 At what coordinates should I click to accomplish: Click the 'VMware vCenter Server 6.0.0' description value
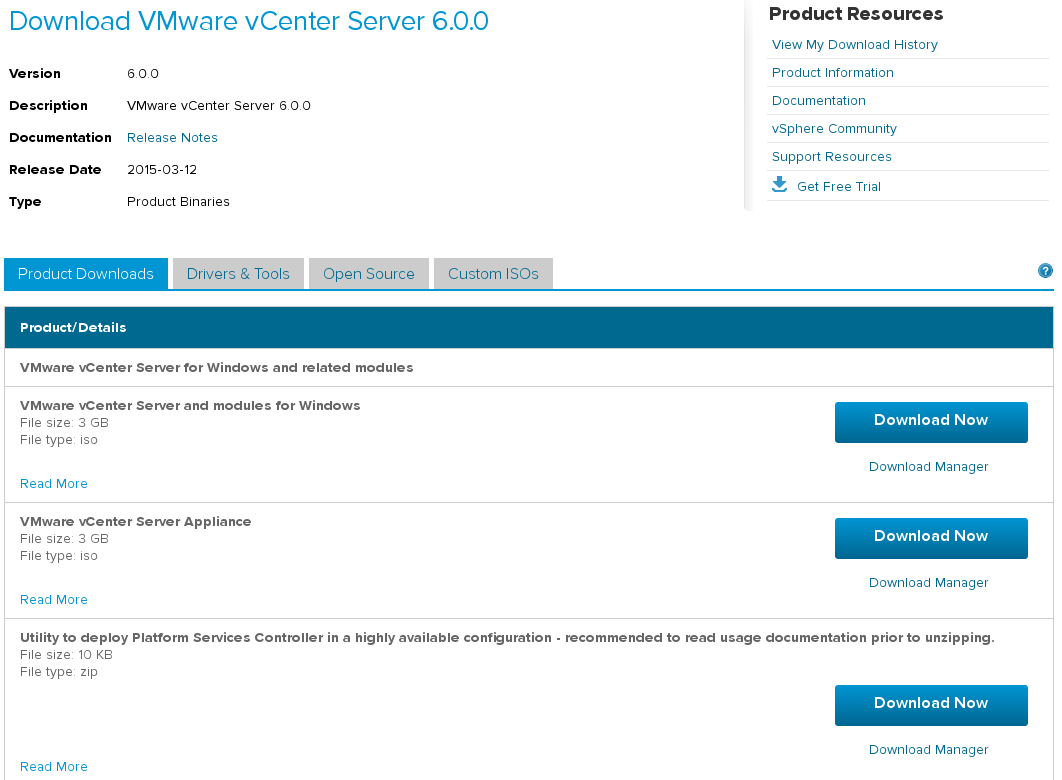click(x=219, y=106)
